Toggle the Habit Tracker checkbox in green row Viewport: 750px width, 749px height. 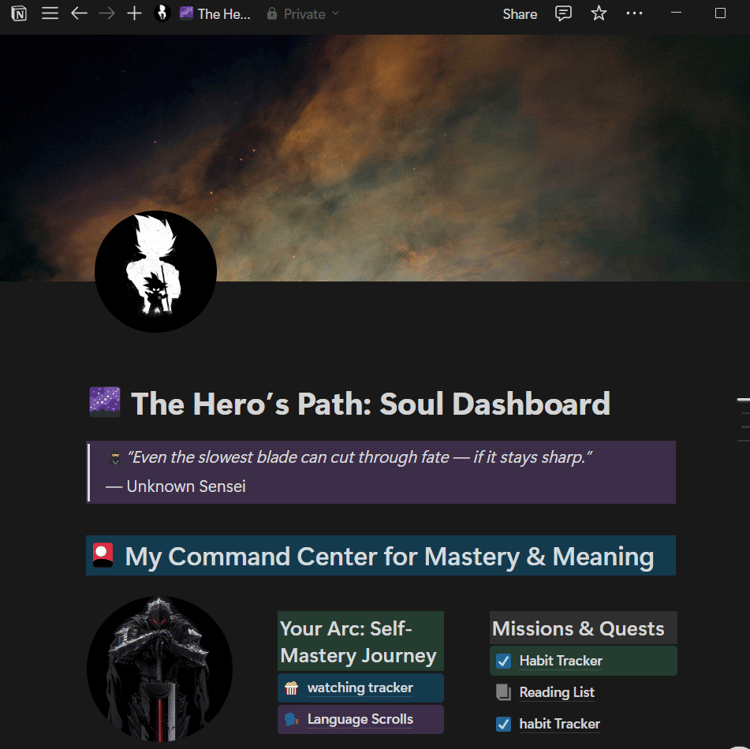click(503, 661)
